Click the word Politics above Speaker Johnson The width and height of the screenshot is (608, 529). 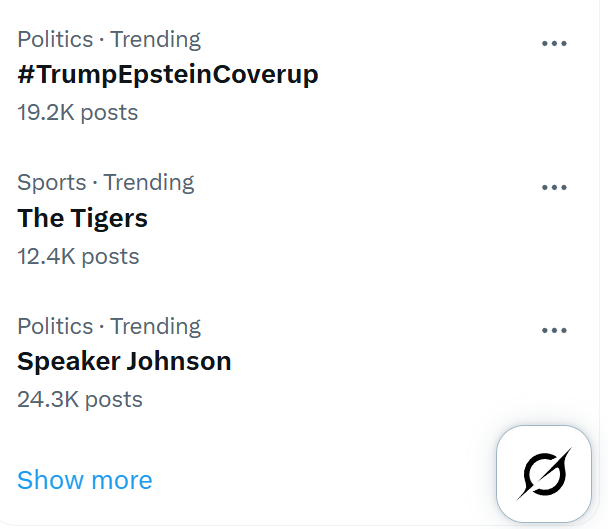point(55,326)
